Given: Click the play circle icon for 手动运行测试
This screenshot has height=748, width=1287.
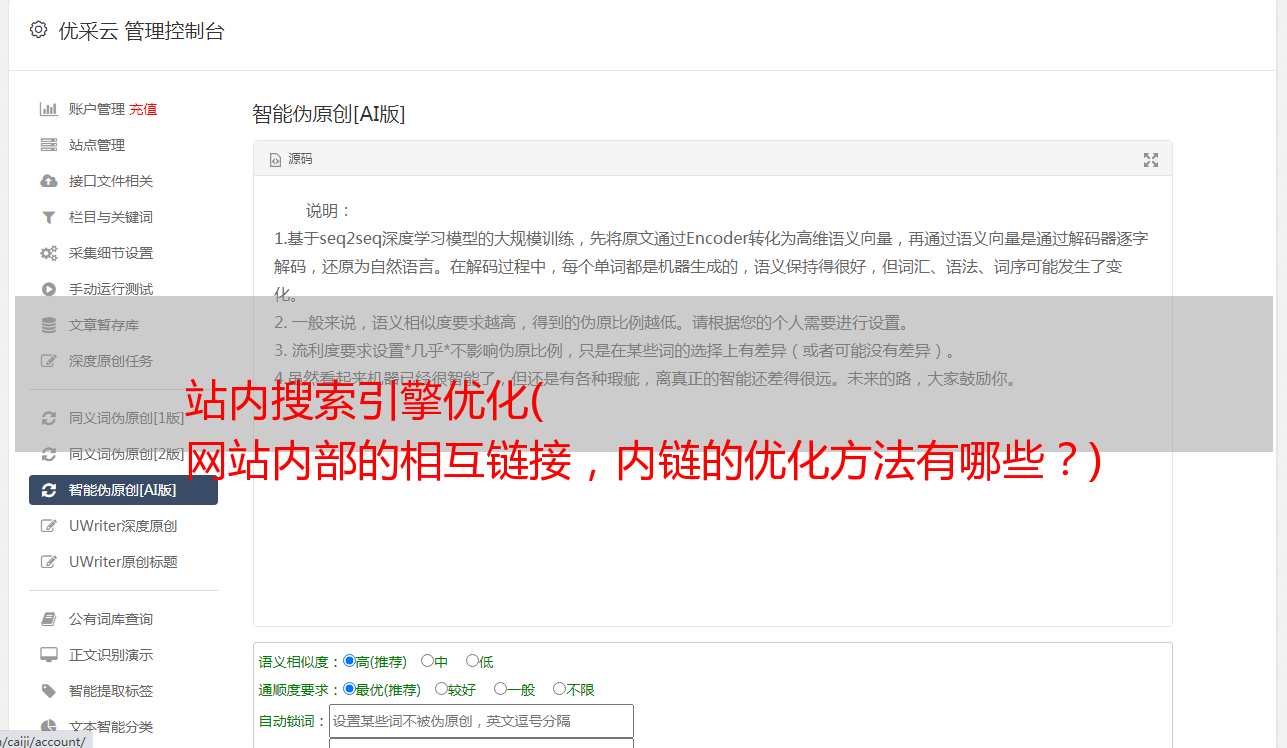Looking at the screenshot, I should coord(48,289).
